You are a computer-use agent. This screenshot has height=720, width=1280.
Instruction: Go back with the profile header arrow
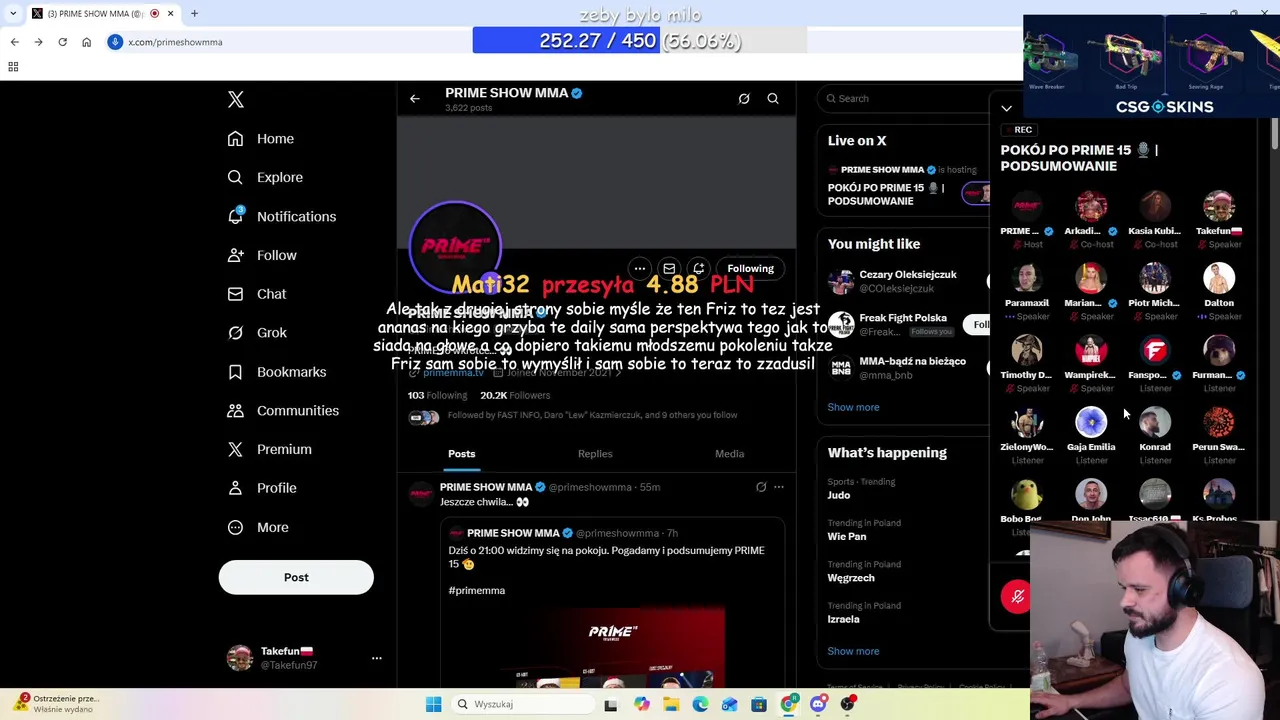[415, 99]
